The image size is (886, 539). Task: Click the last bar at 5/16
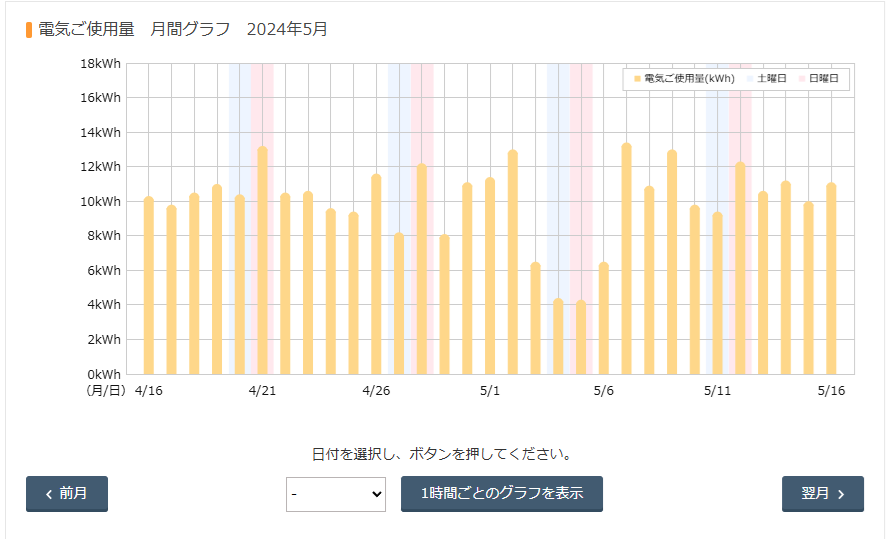(x=831, y=279)
